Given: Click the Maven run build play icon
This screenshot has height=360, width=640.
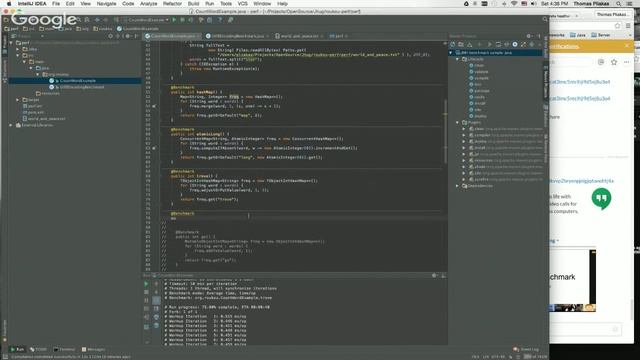Looking at the screenshot, I should (489, 44).
